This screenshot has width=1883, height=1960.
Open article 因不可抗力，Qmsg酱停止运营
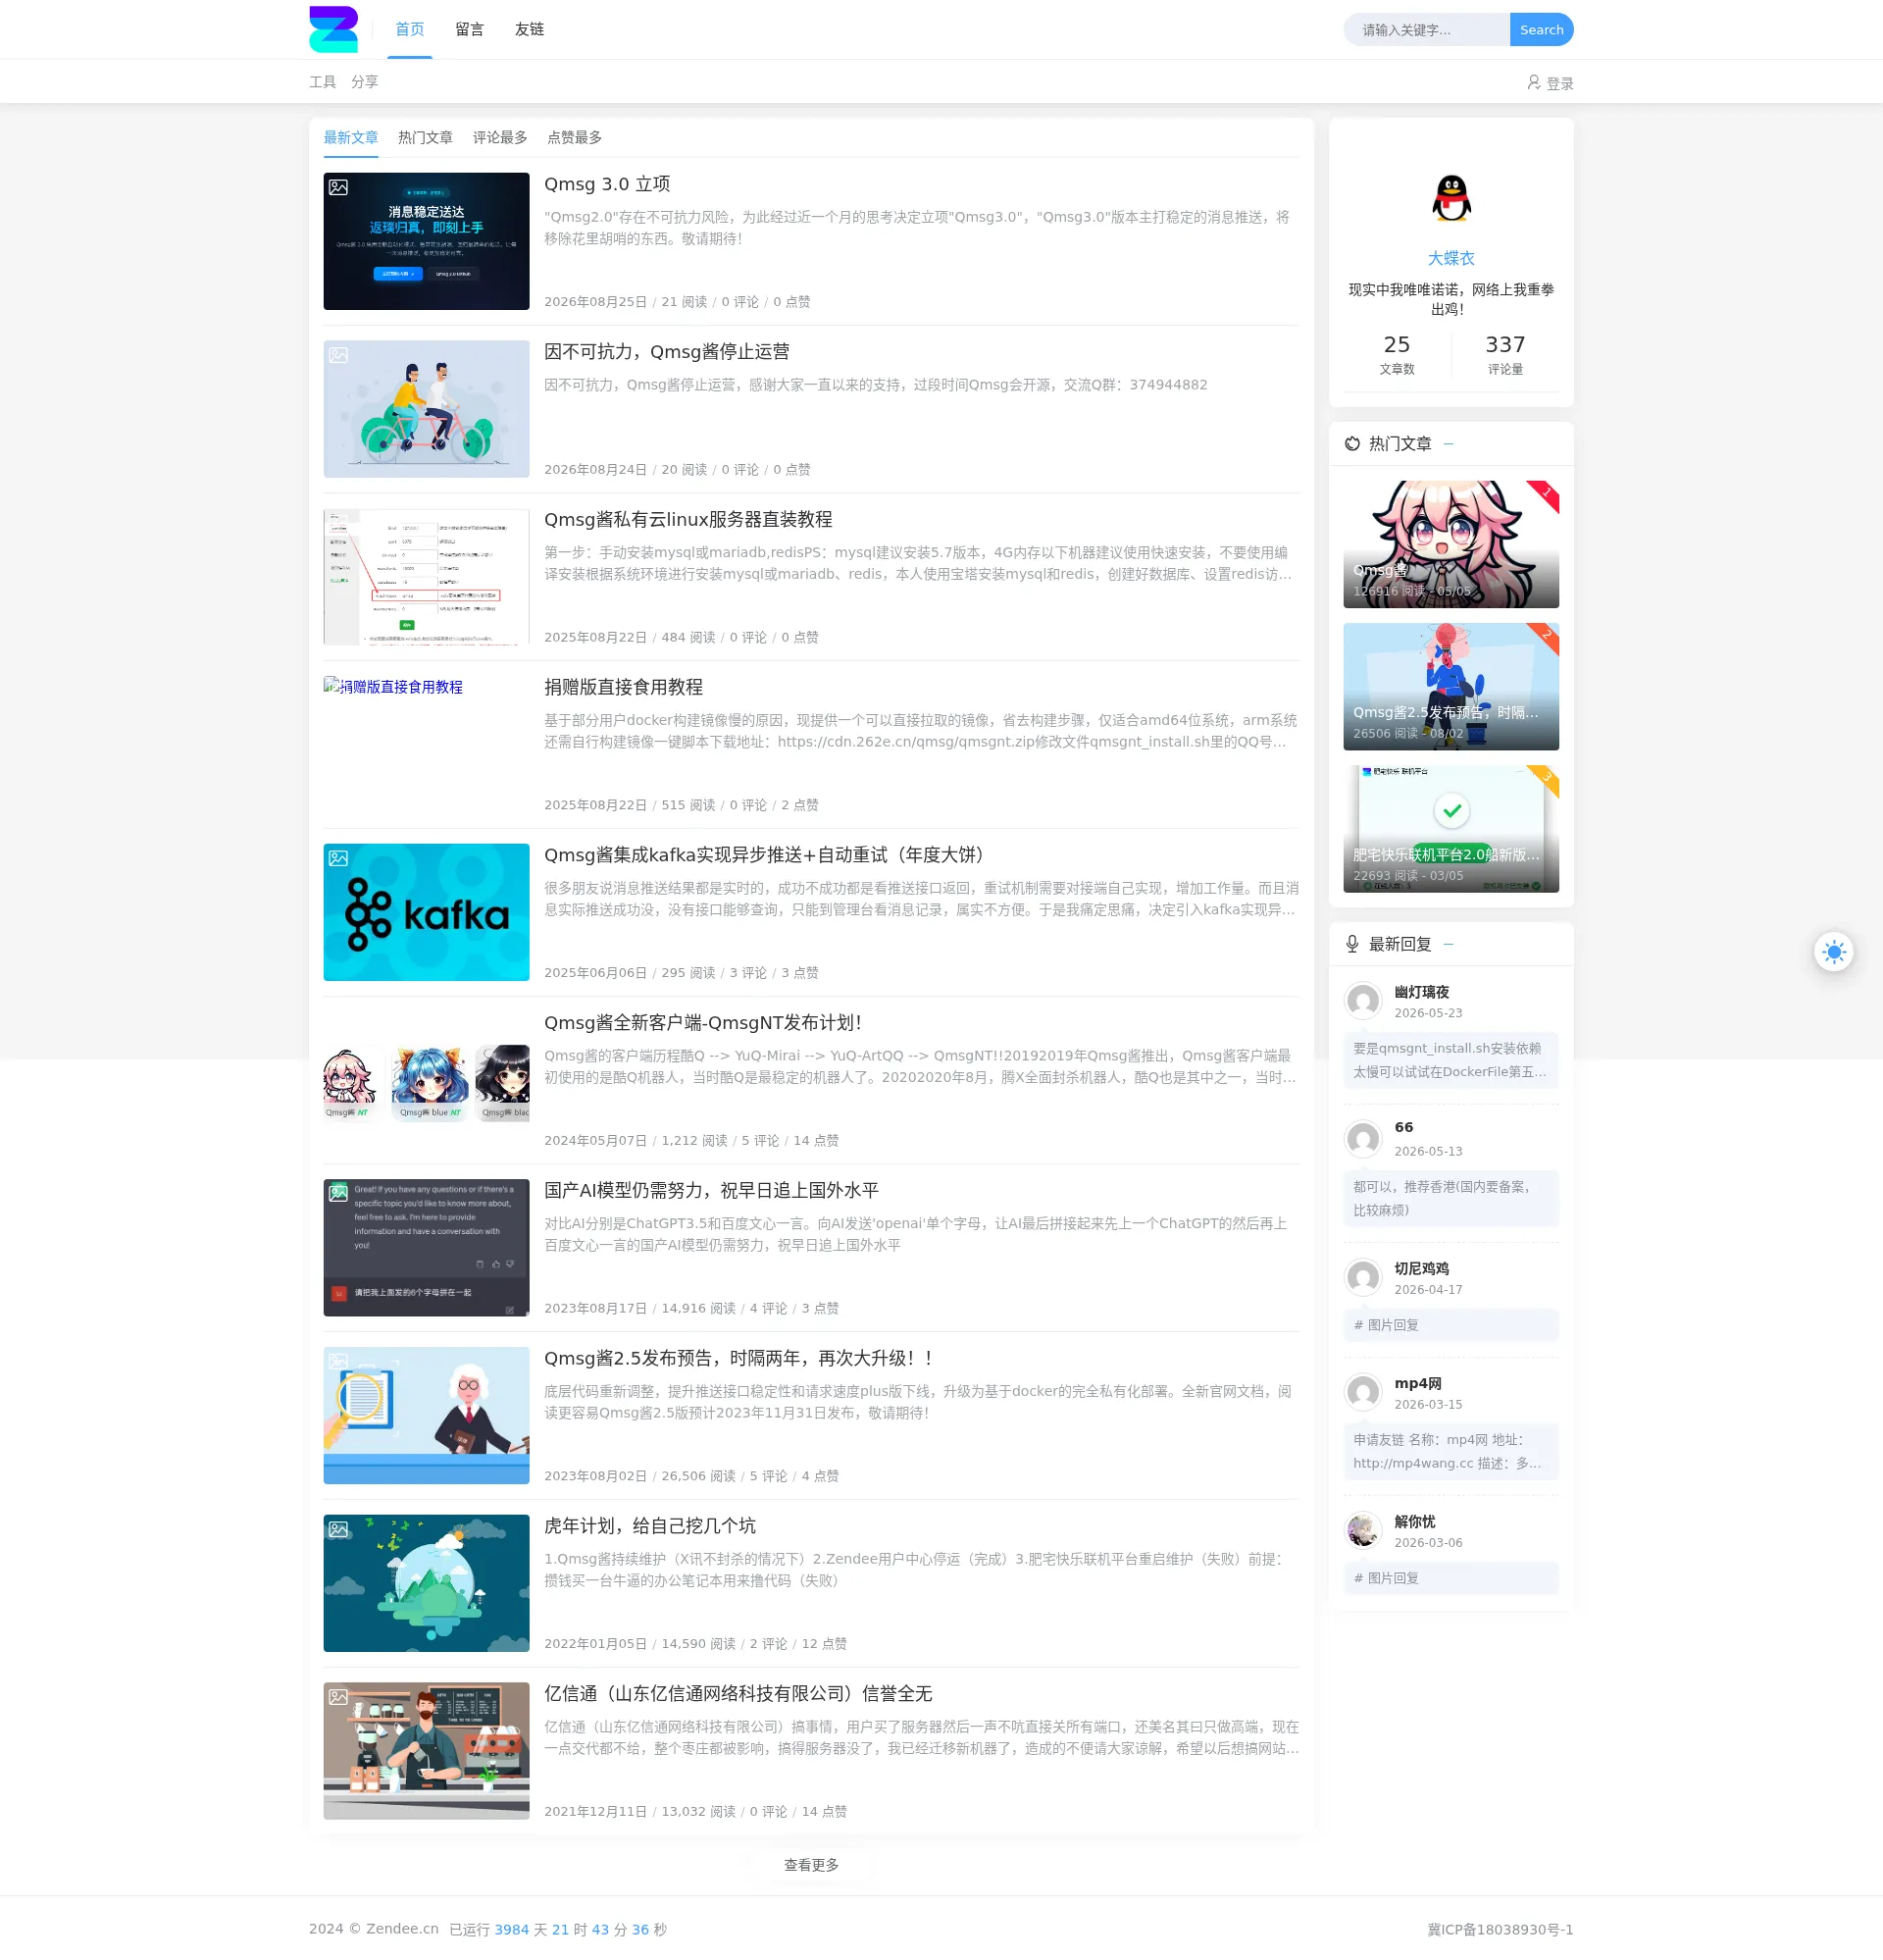[667, 352]
